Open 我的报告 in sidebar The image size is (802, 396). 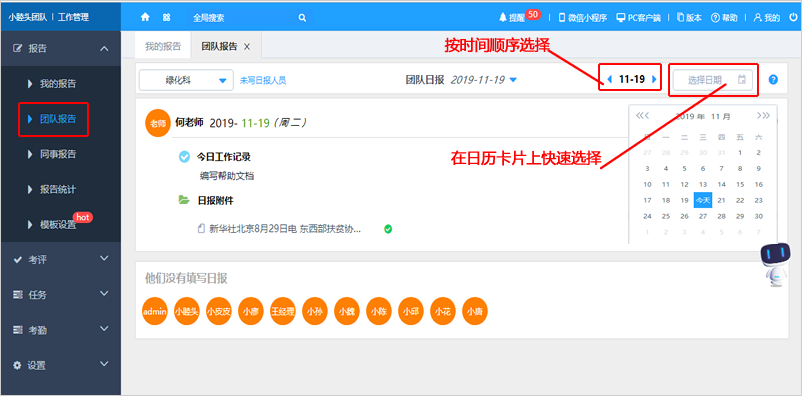(x=58, y=84)
